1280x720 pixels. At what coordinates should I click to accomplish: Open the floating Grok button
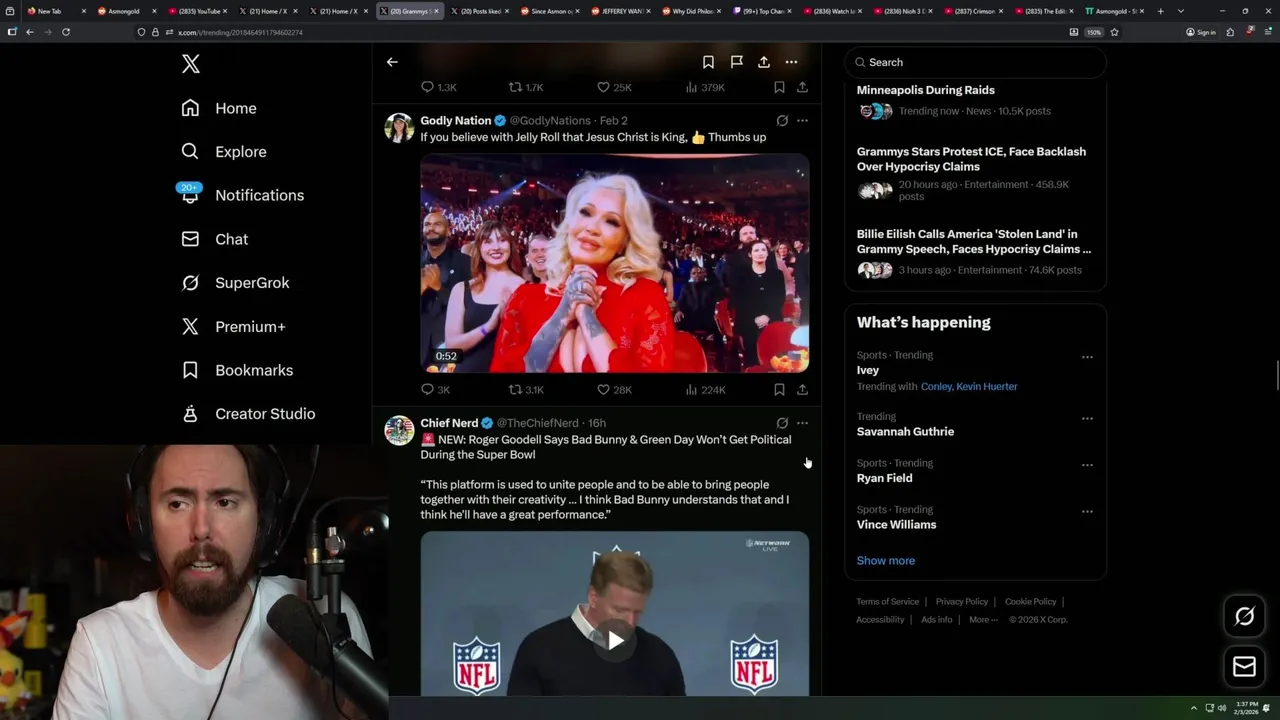[x=1244, y=617]
